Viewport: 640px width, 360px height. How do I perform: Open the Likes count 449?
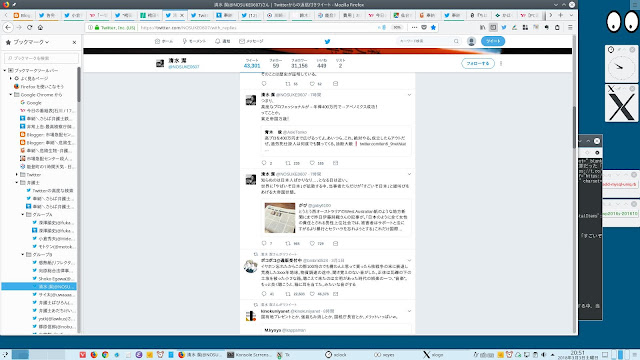tap(322, 64)
